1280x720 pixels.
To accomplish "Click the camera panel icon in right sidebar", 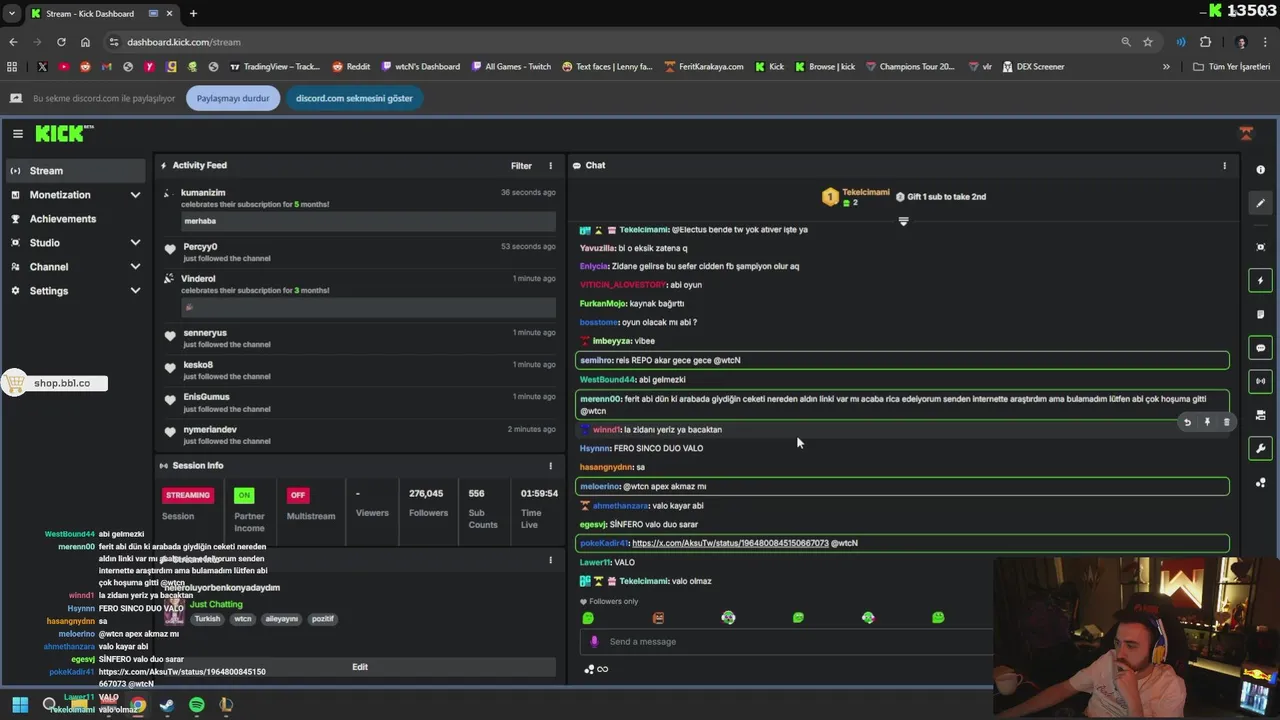I will (1260, 415).
